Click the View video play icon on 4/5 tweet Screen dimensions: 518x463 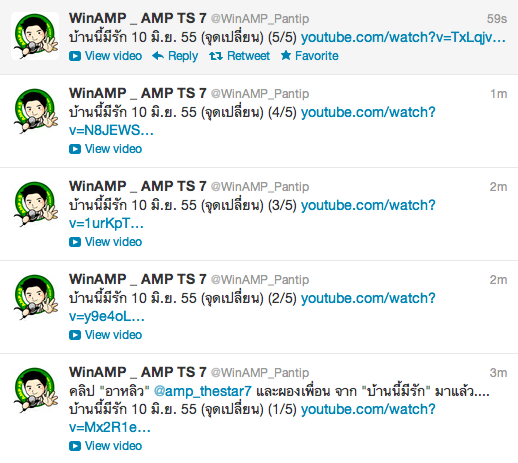(75, 149)
